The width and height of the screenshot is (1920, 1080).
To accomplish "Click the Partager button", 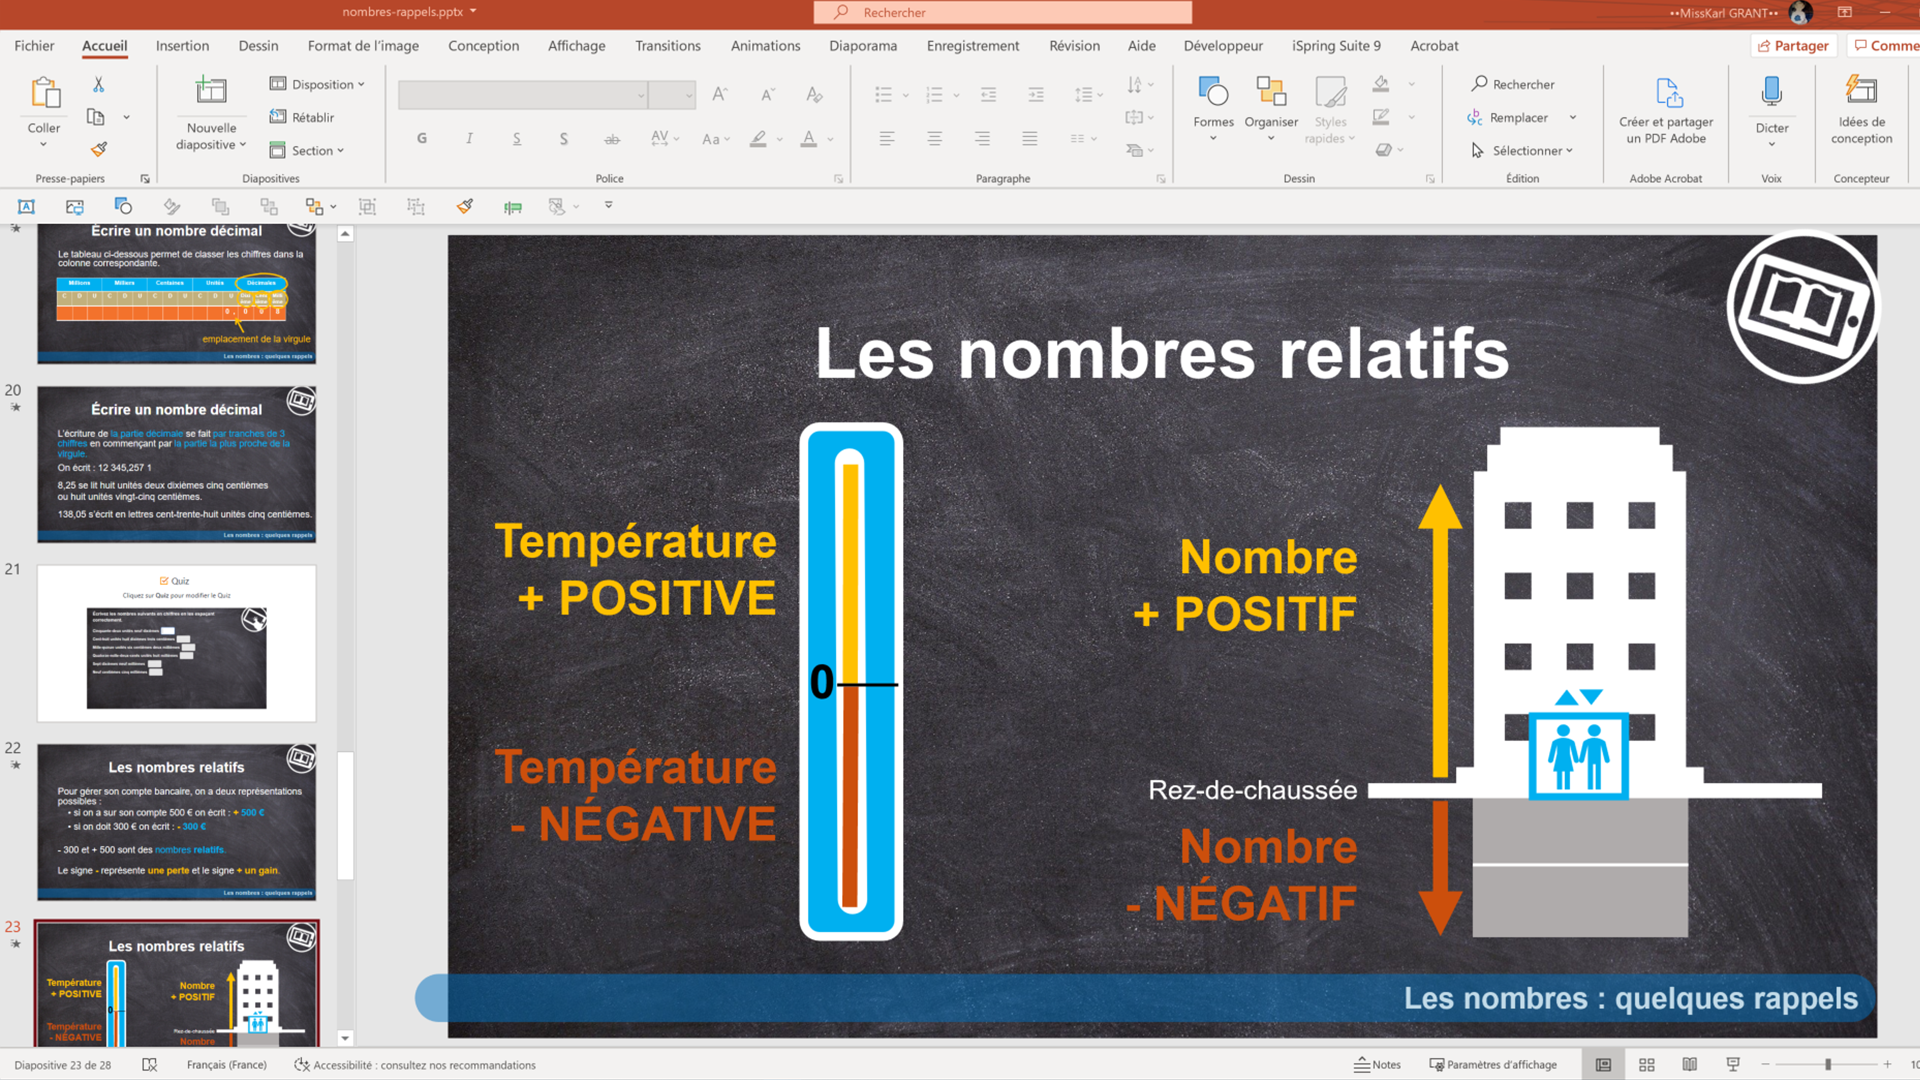I will pyautogui.click(x=1793, y=46).
